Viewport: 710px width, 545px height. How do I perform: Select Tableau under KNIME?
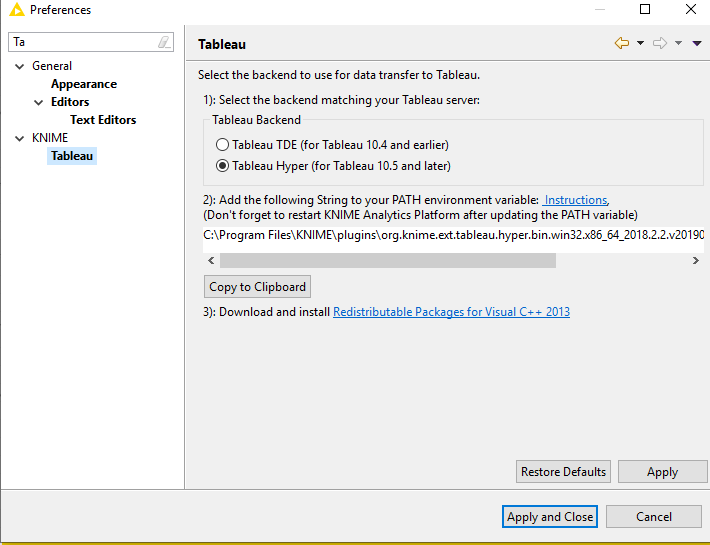pyautogui.click(x=72, y=156)
